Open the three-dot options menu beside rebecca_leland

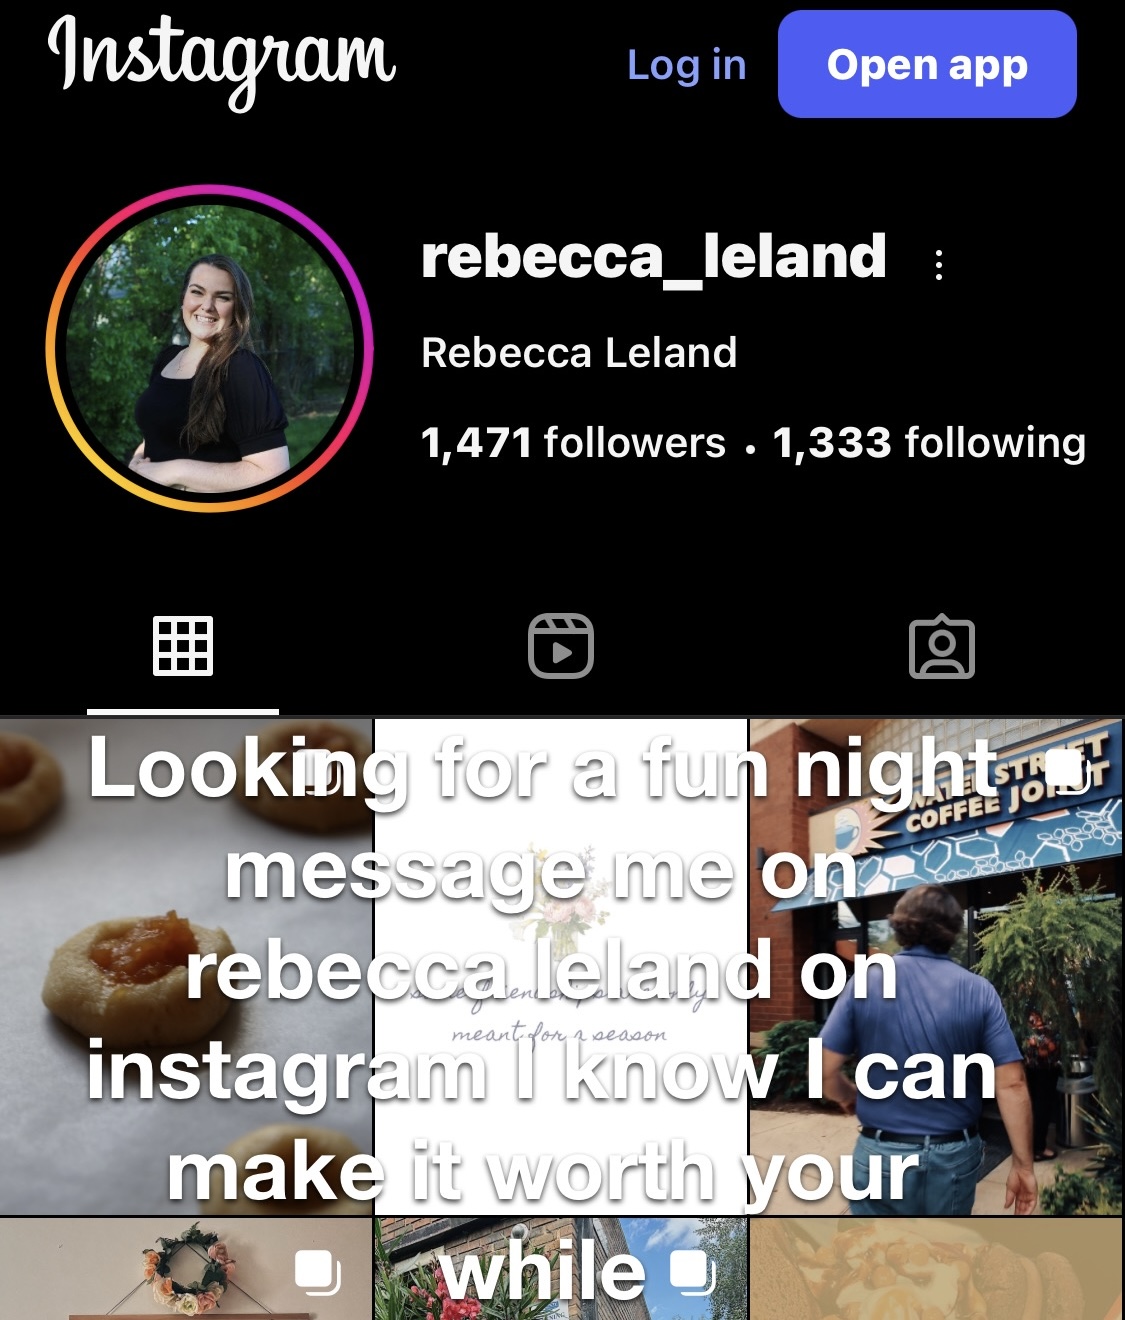pyautogui.click(x=938, y=264)
